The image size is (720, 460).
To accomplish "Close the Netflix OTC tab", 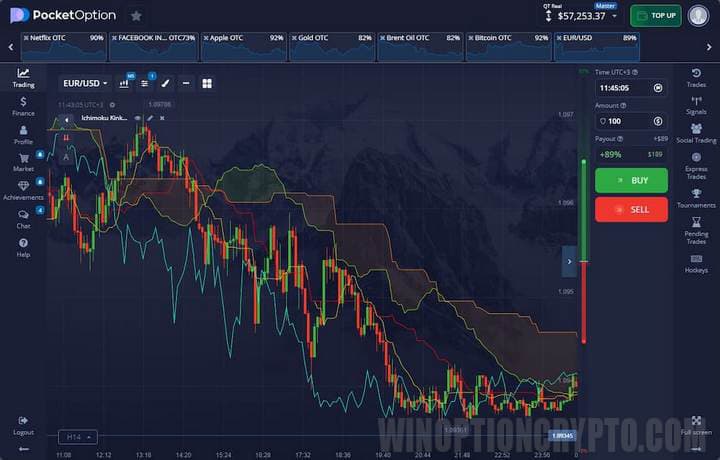I will point(26,38).
